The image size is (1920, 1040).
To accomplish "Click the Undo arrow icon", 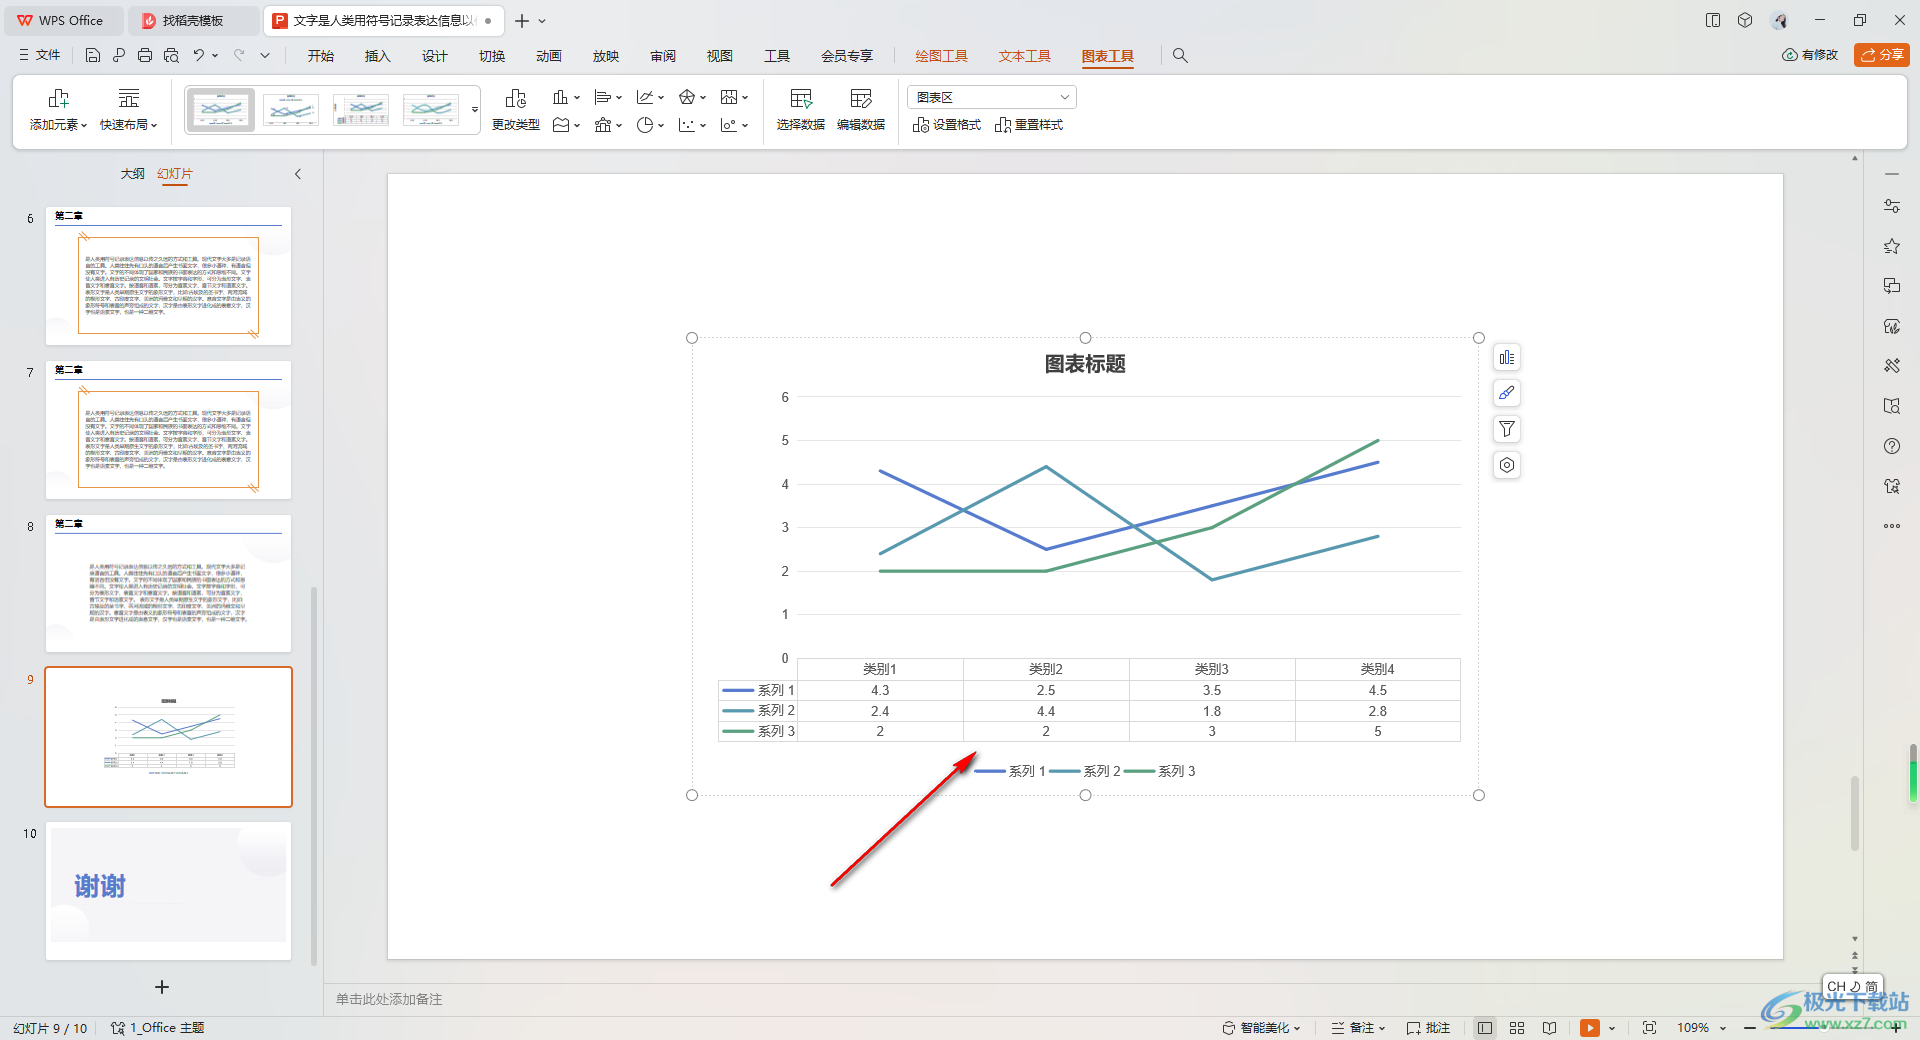I will (199, 56).
